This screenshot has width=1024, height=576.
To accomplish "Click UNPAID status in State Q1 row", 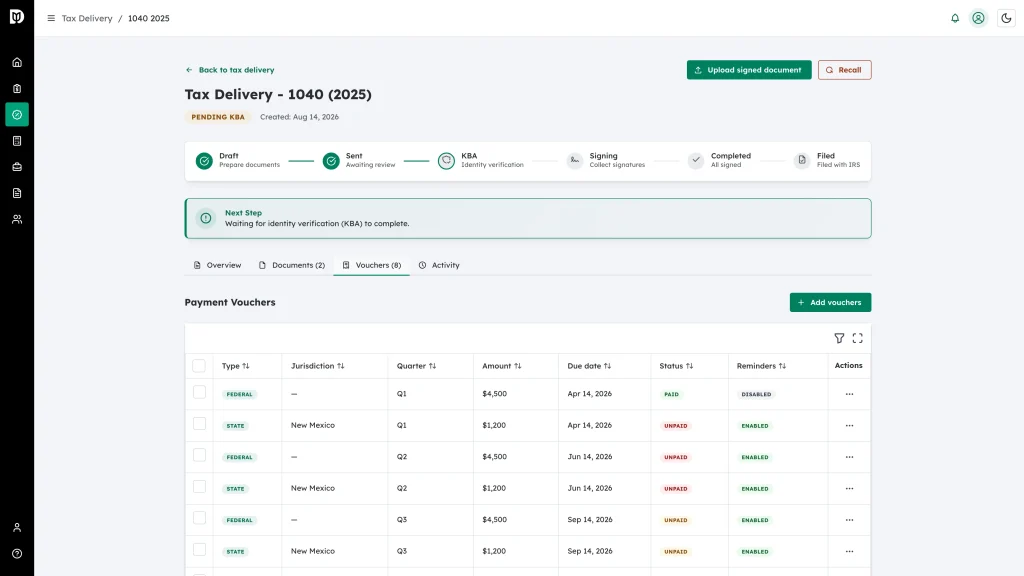I will (675, 426).
